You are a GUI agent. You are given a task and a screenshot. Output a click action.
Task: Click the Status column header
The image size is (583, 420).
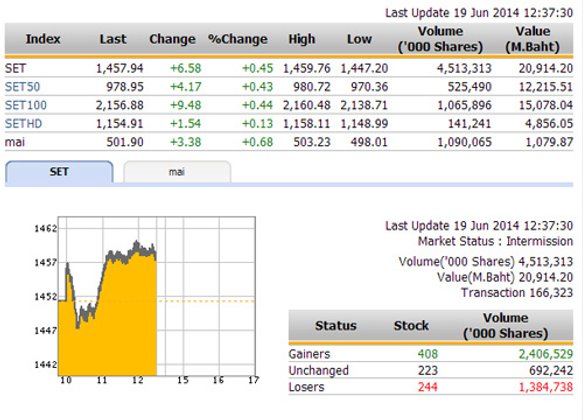(x=336, y=326)
